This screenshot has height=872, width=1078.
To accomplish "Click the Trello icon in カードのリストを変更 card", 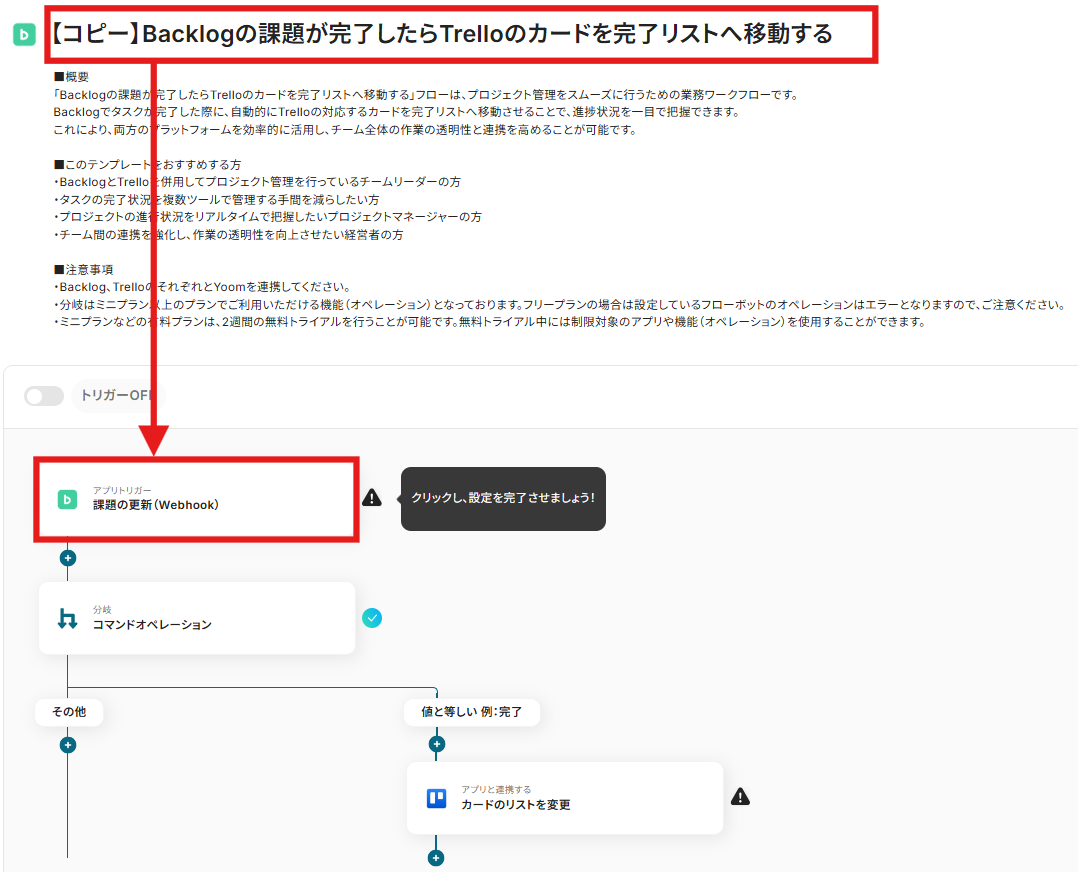I will [x=437, y=798].
